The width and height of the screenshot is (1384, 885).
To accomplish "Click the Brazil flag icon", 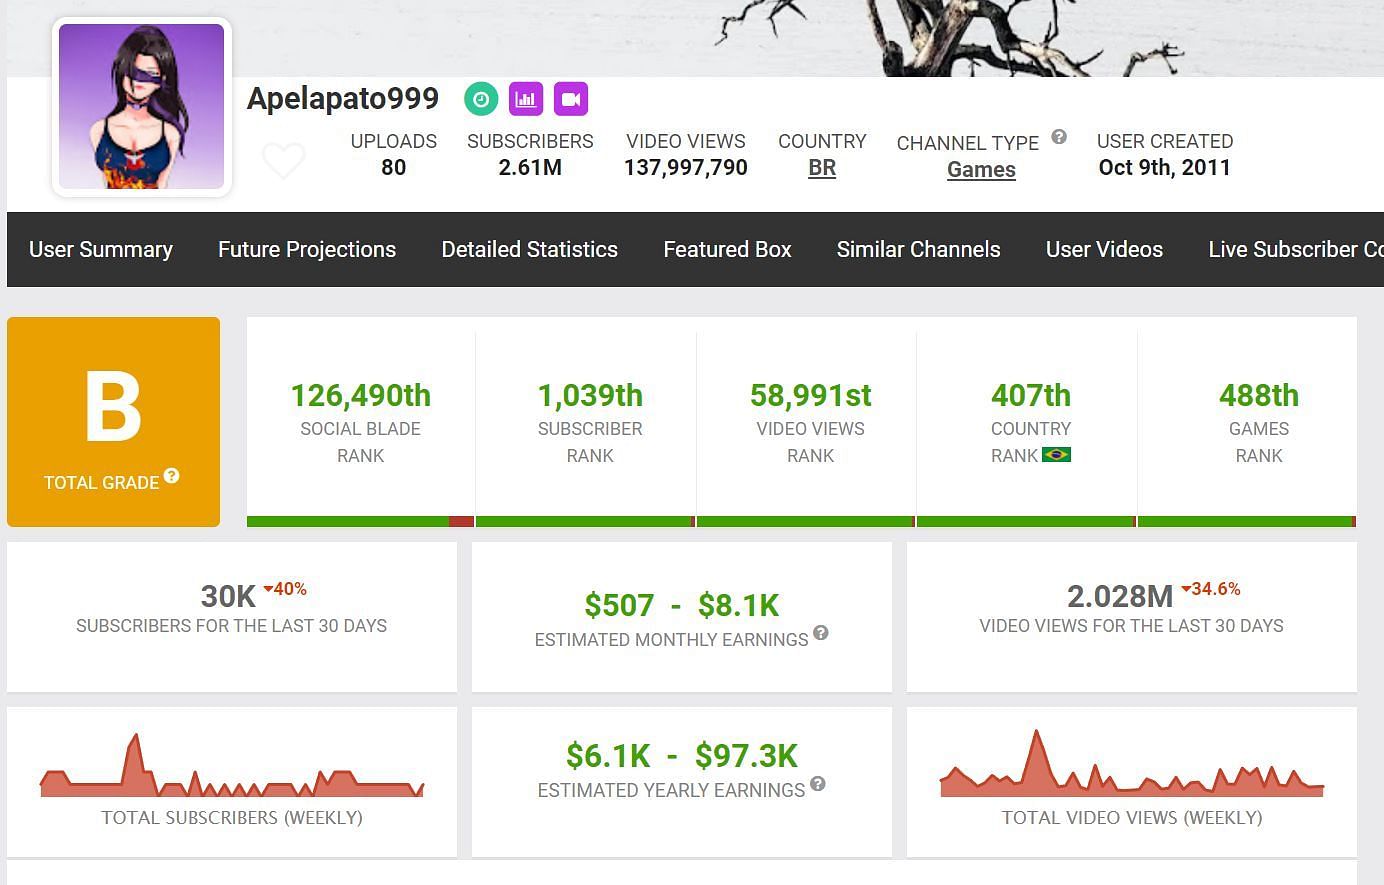I will (x=1056, y=455).
